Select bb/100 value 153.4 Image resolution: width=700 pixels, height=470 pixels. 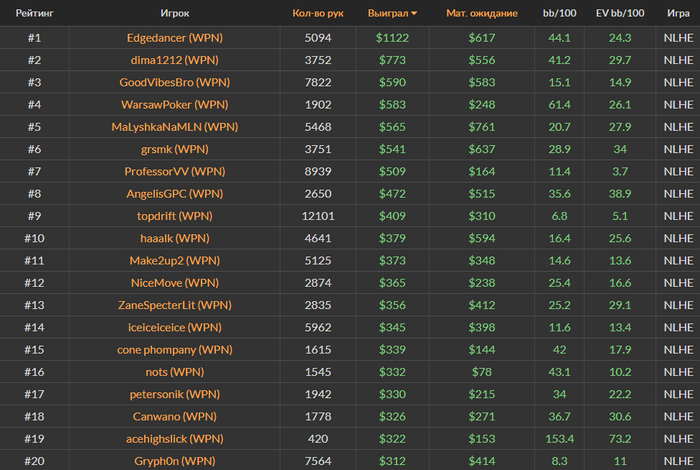tap(559, 439)
